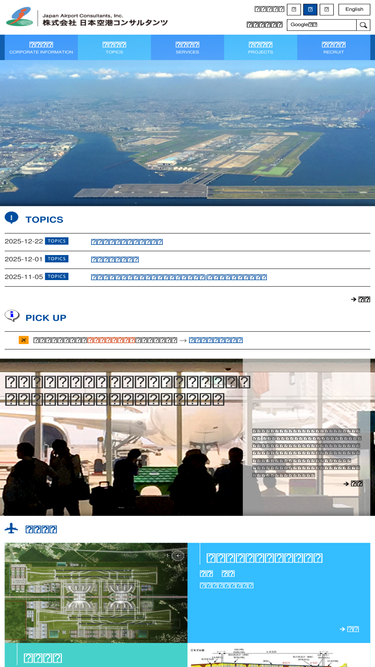
Task: Click the Japan Airport Consultants logo
Action: click(x=87, y=17)
